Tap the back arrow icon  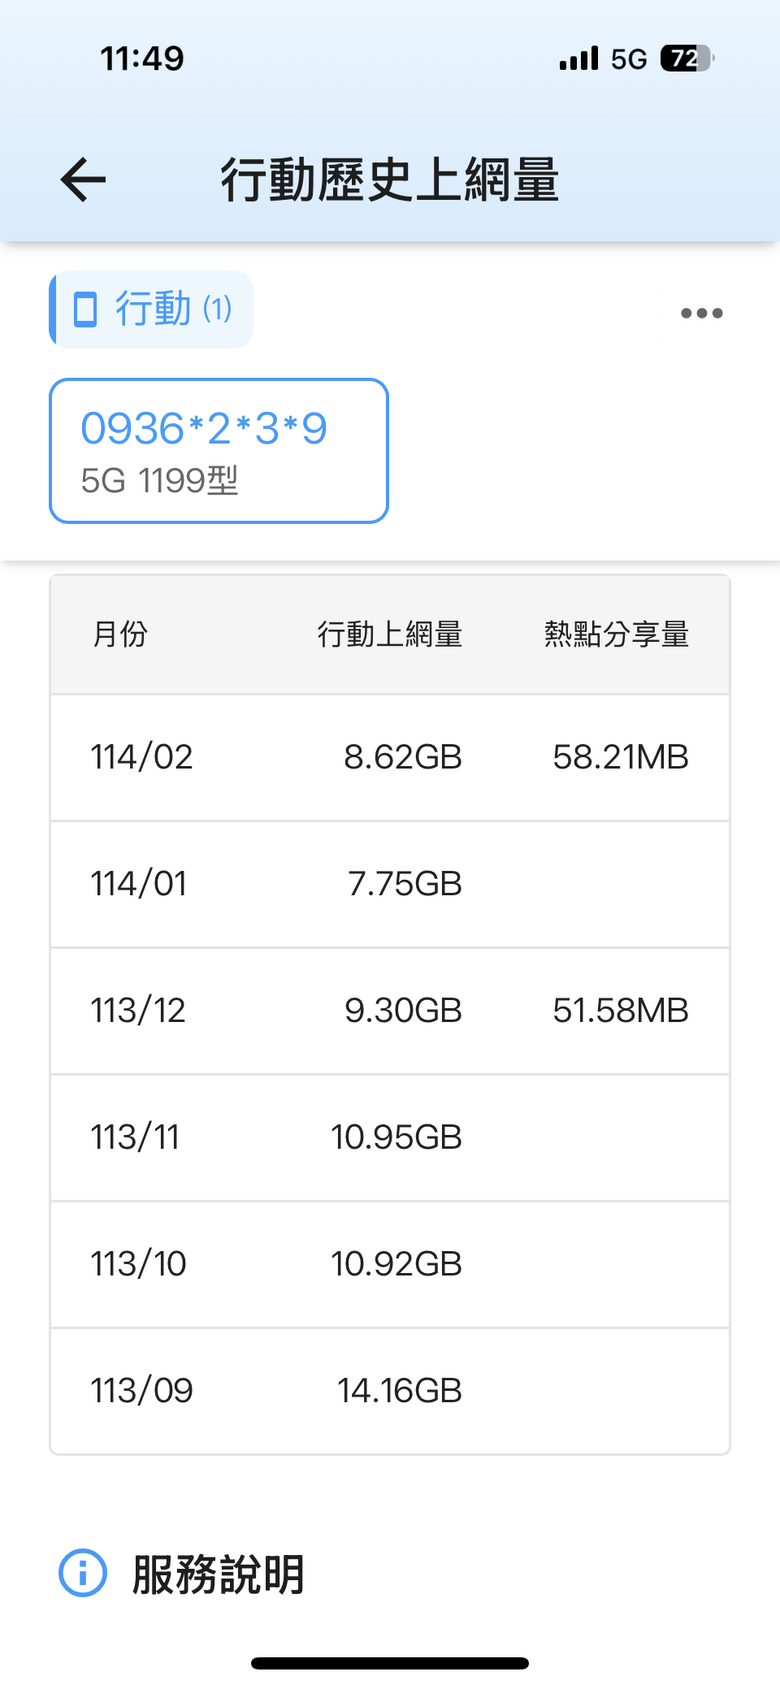click(x=83, y=180)
